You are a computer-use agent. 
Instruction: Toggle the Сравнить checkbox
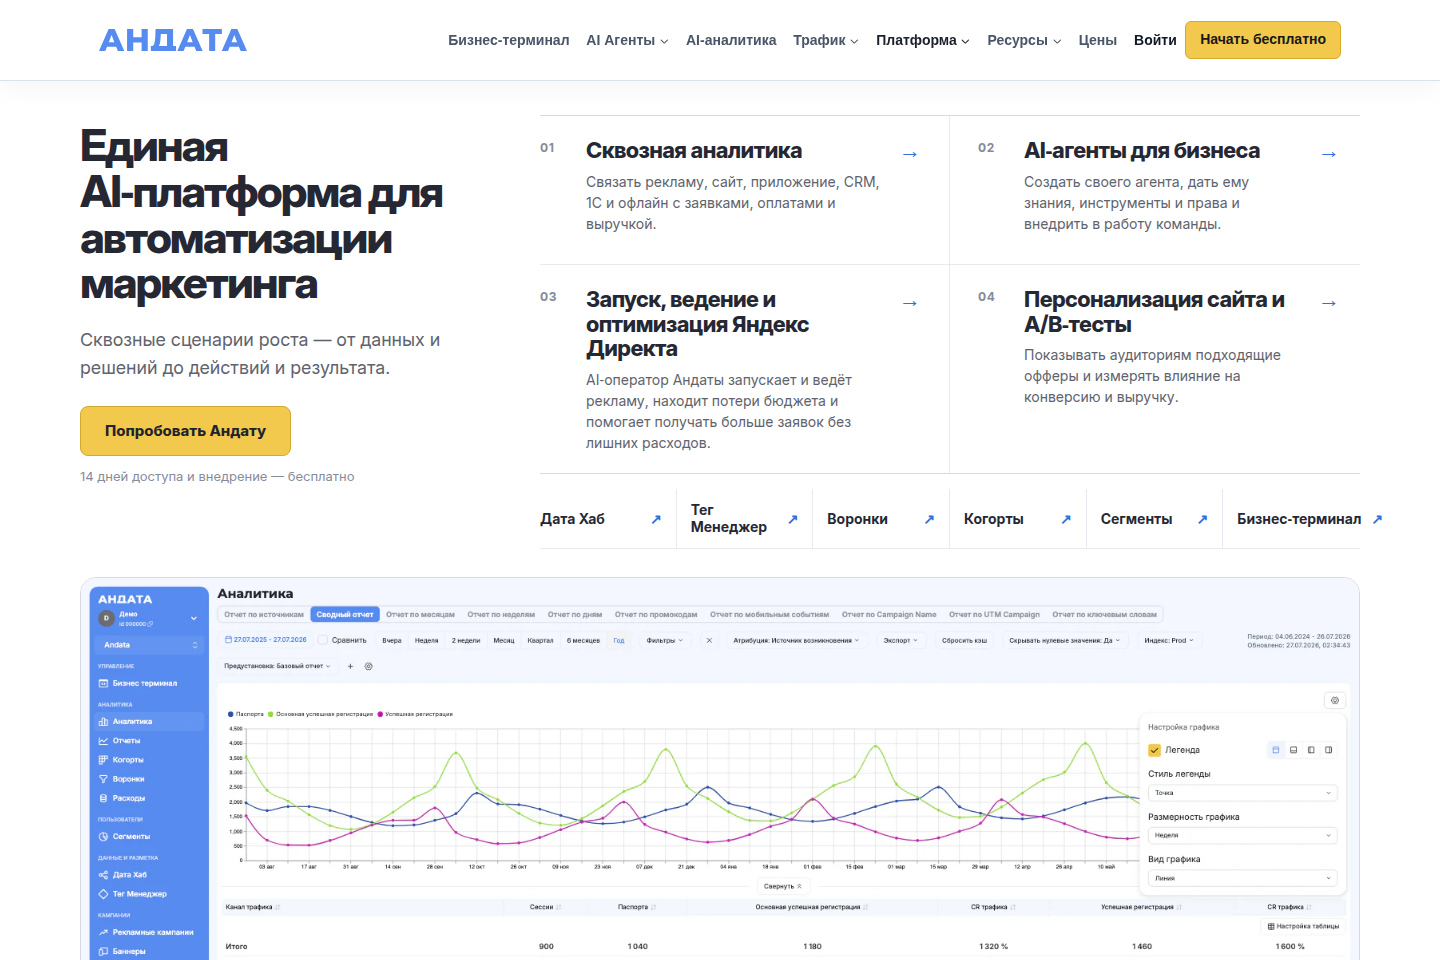click(322, 640)
